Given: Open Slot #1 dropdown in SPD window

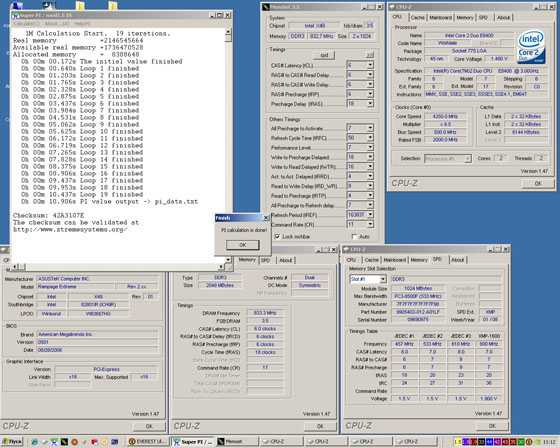Looking at the screenshot, I should pos(382,279).
